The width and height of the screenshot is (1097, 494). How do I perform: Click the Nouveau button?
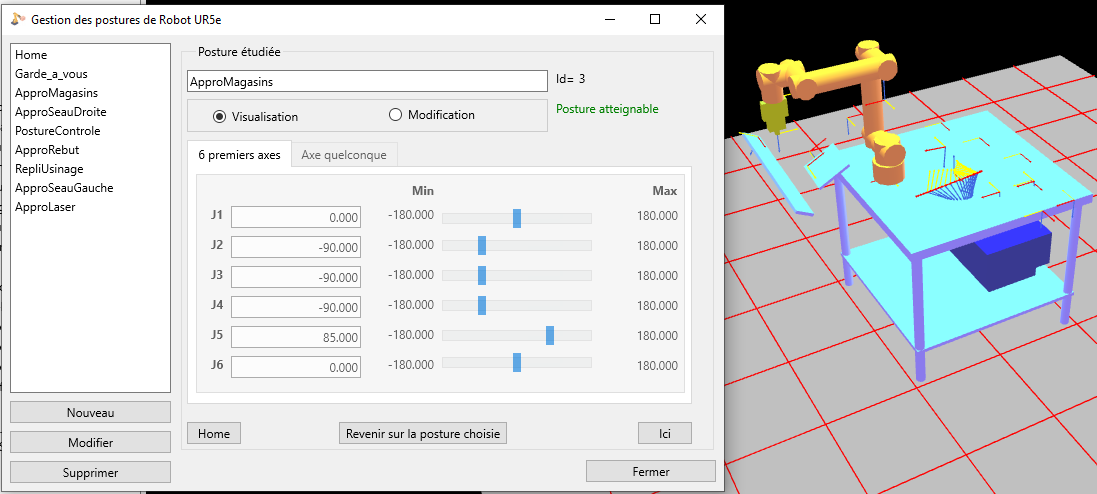[90, 413]
